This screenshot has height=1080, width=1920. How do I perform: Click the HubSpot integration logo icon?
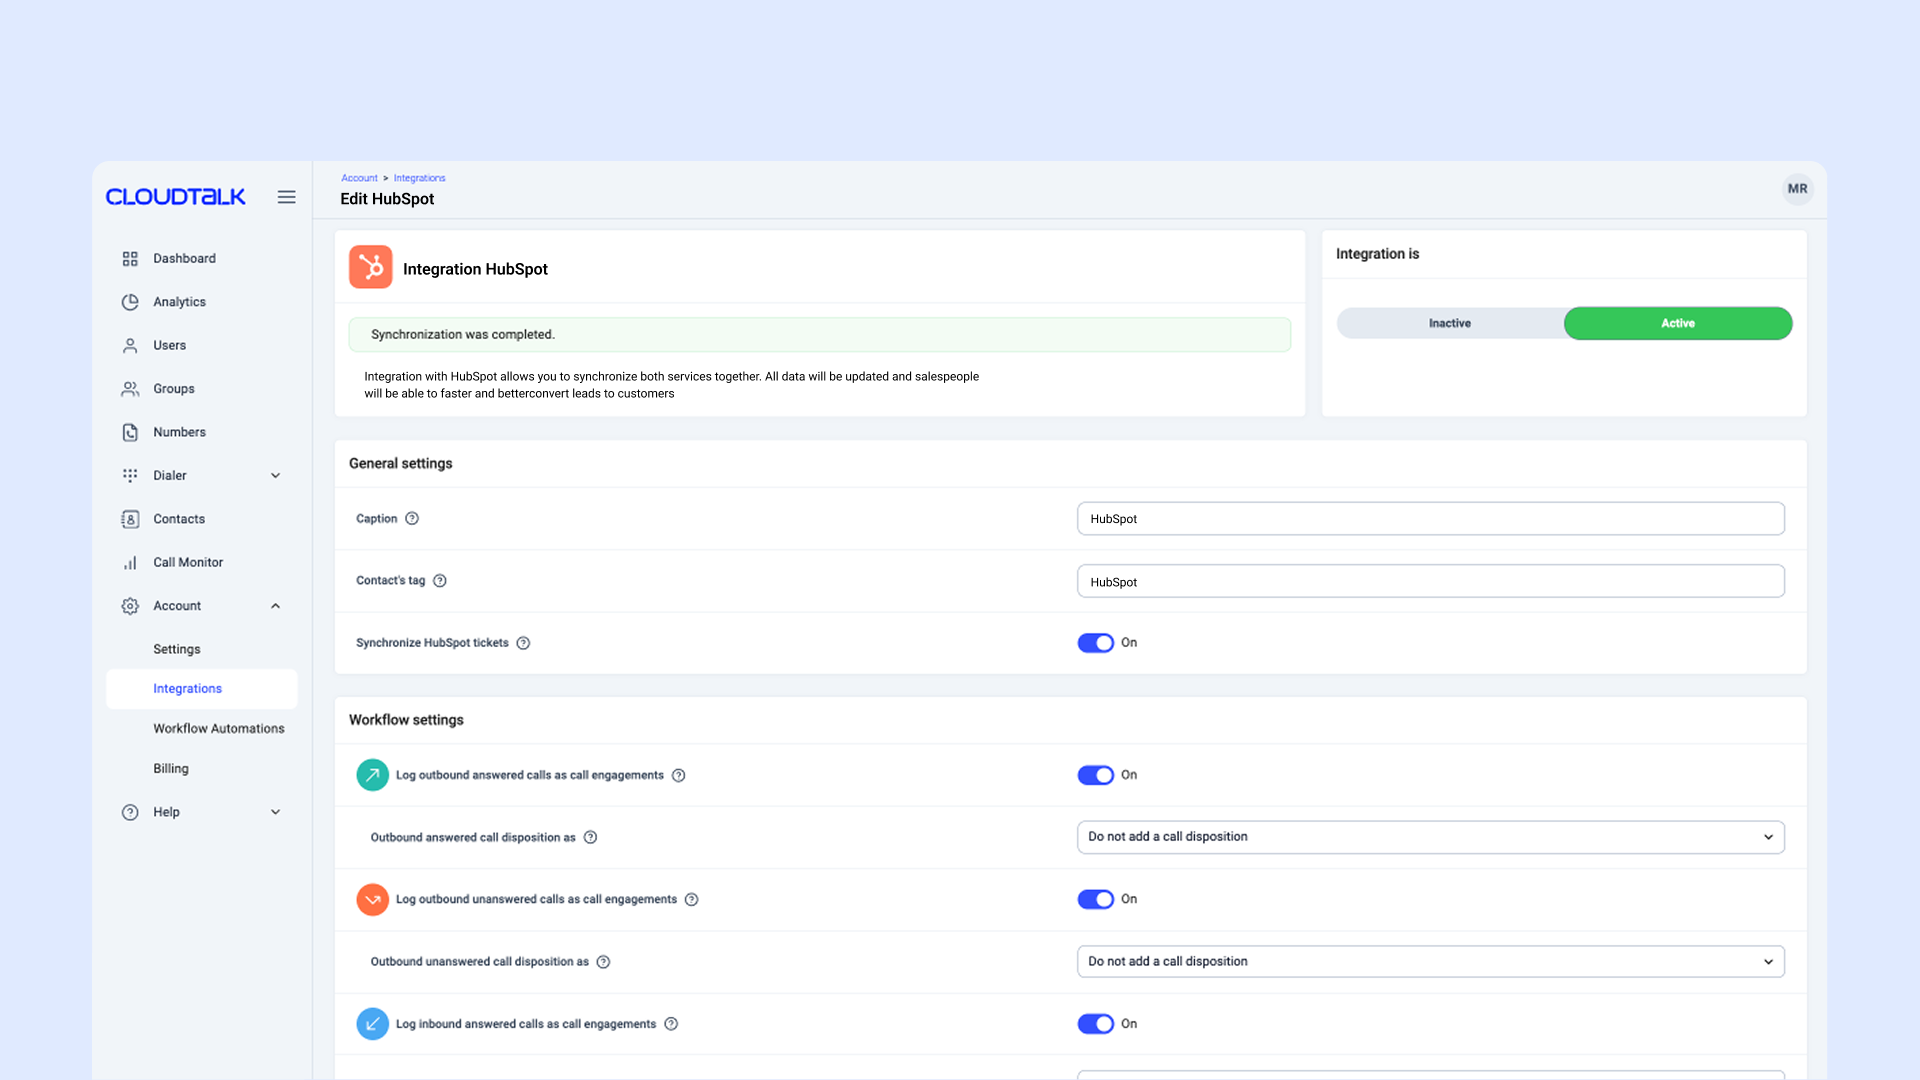coord(370,268)
